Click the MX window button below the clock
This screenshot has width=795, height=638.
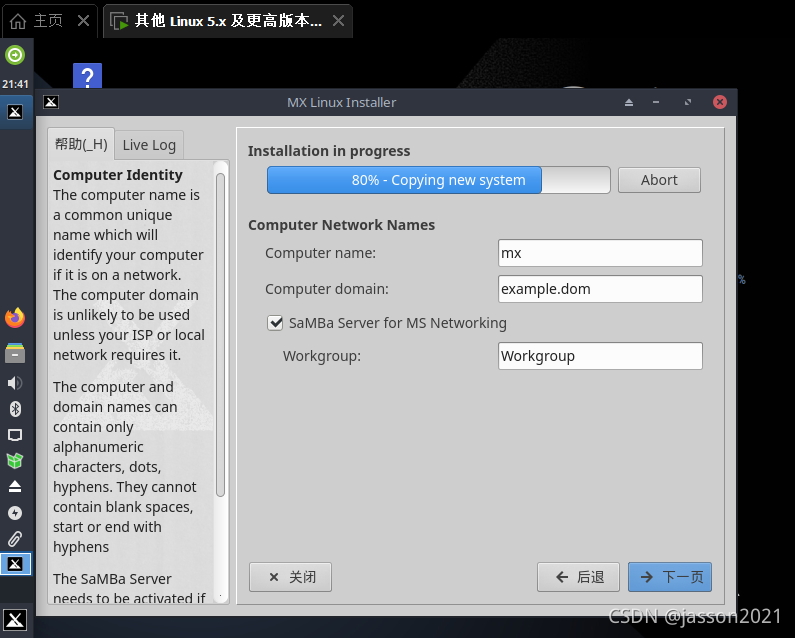coord(15,112)
